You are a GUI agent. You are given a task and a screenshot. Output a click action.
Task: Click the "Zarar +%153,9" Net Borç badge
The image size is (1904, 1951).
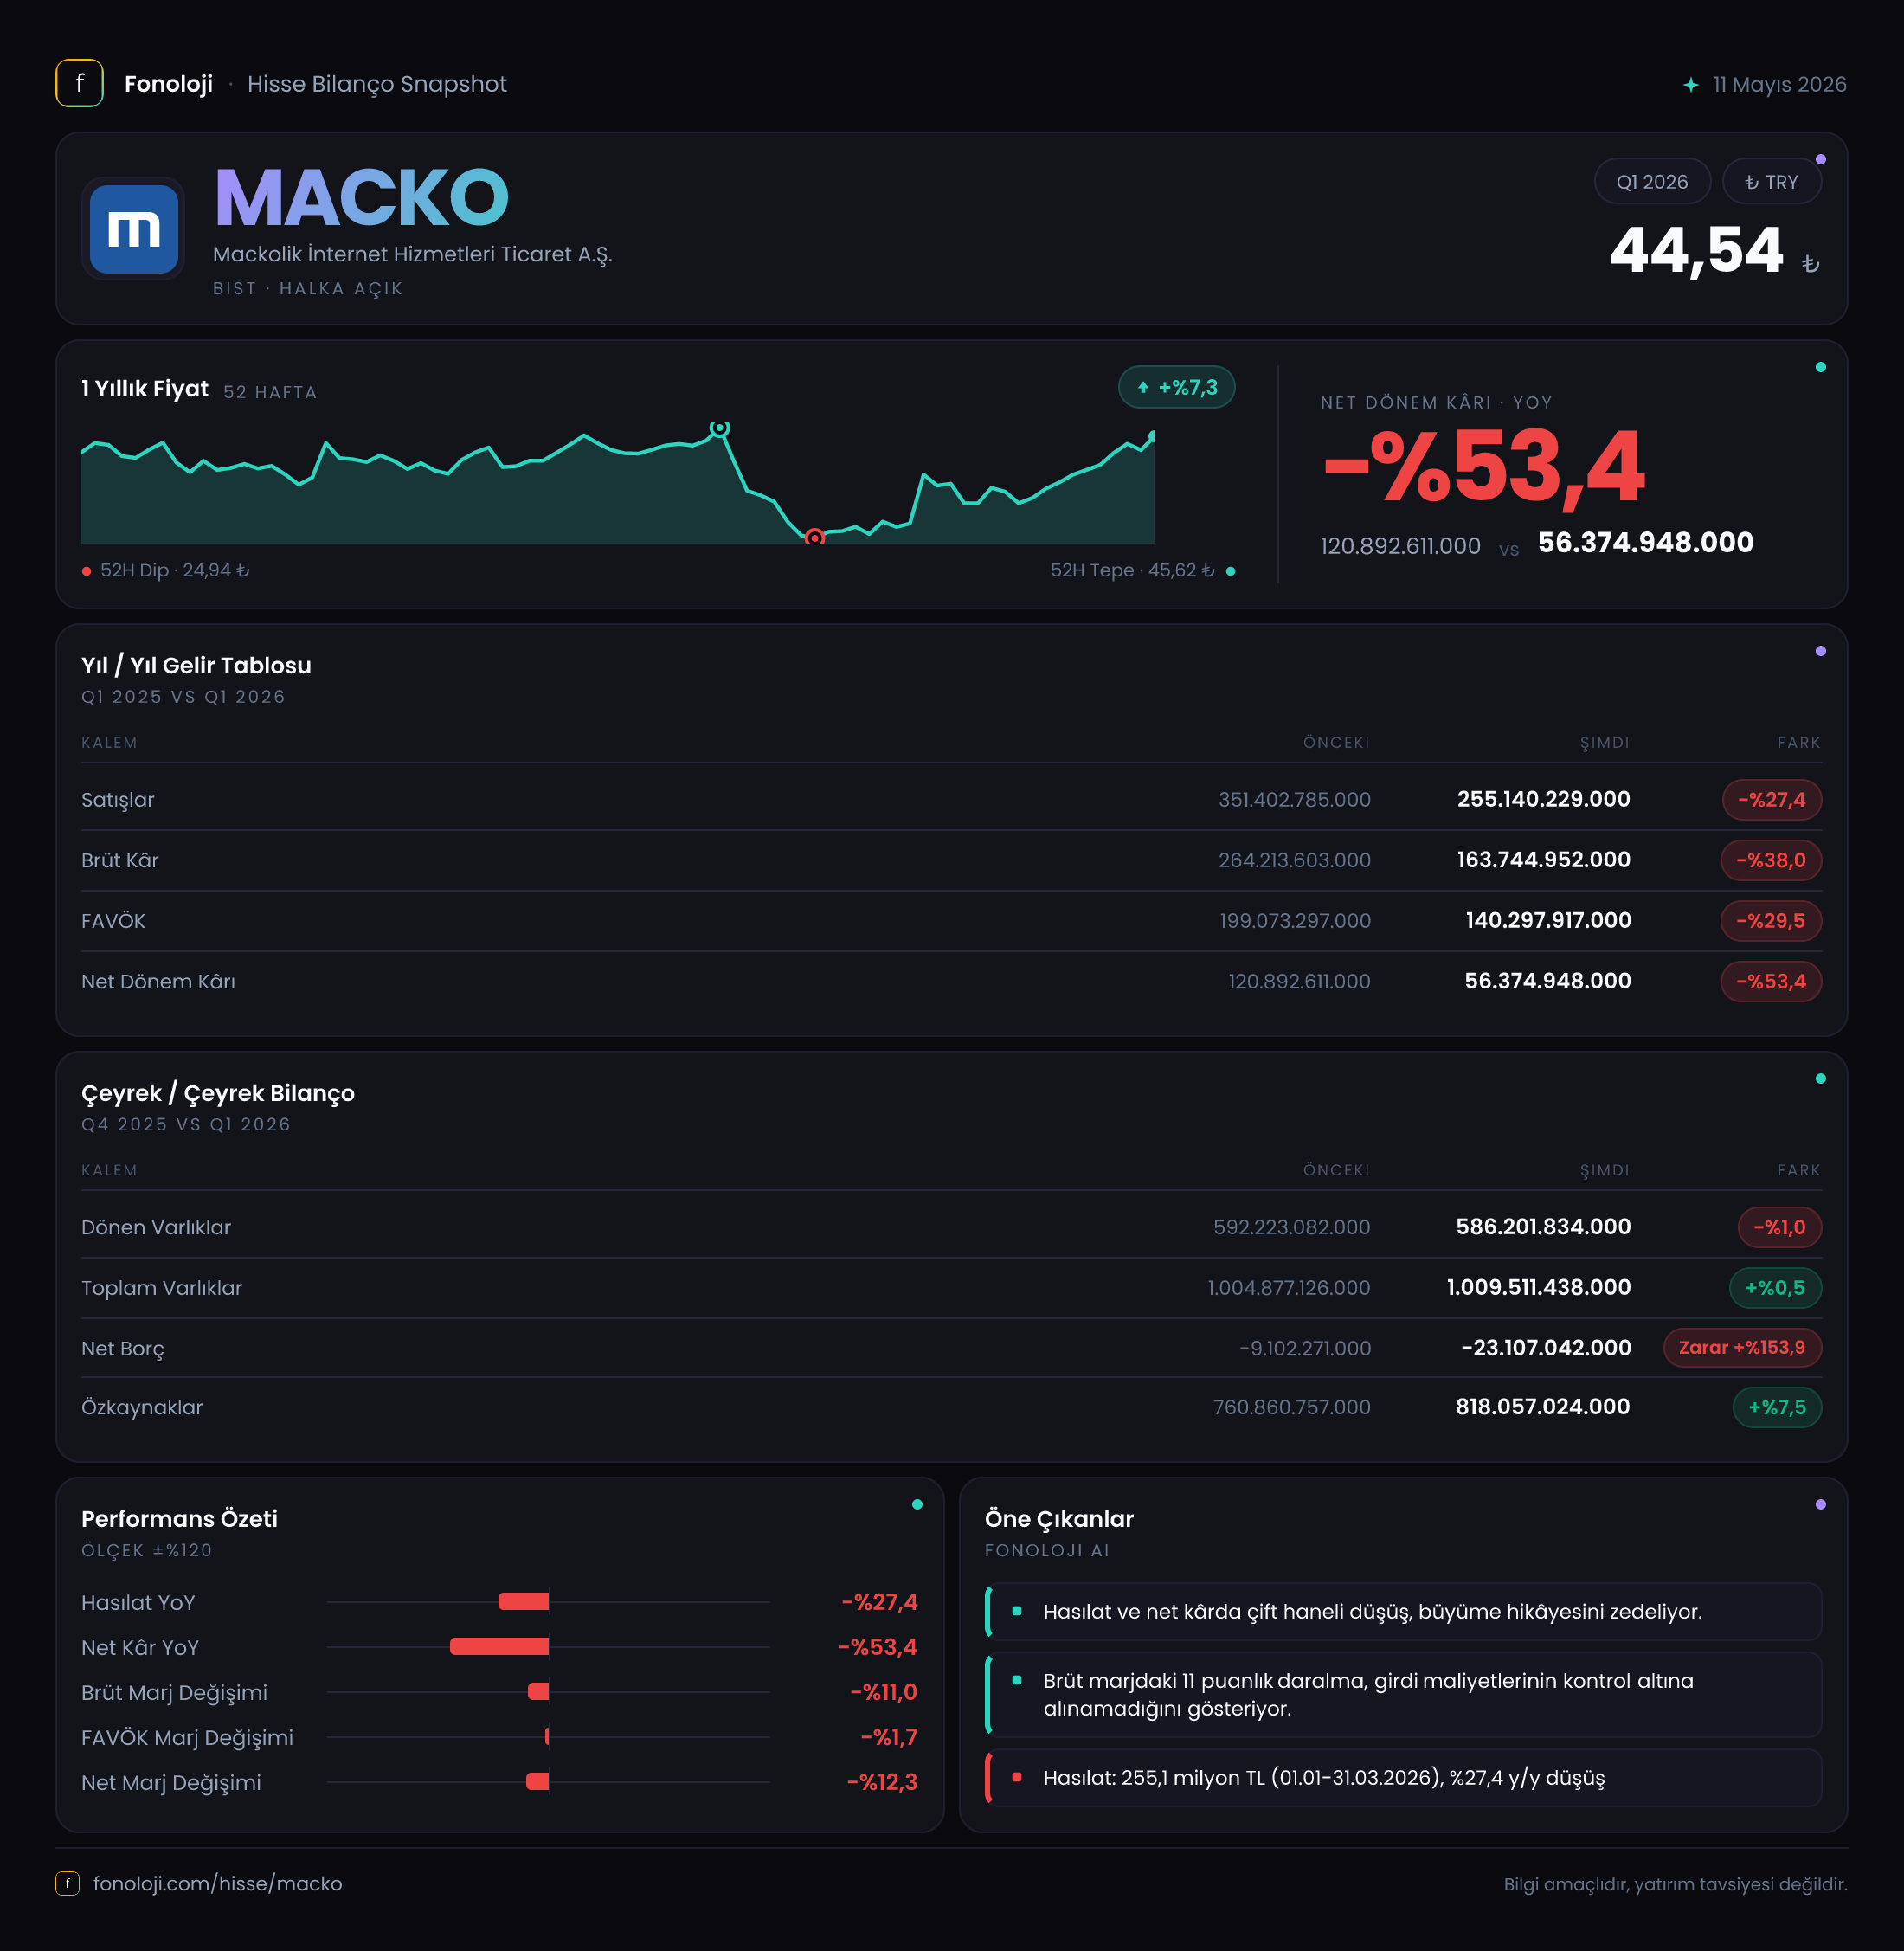click(1742, 1348)
